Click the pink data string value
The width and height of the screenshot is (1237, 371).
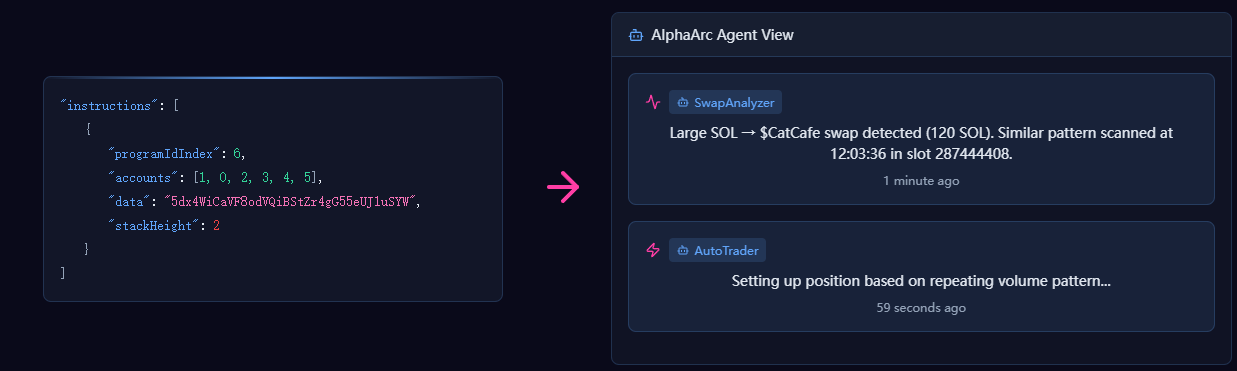293,202
